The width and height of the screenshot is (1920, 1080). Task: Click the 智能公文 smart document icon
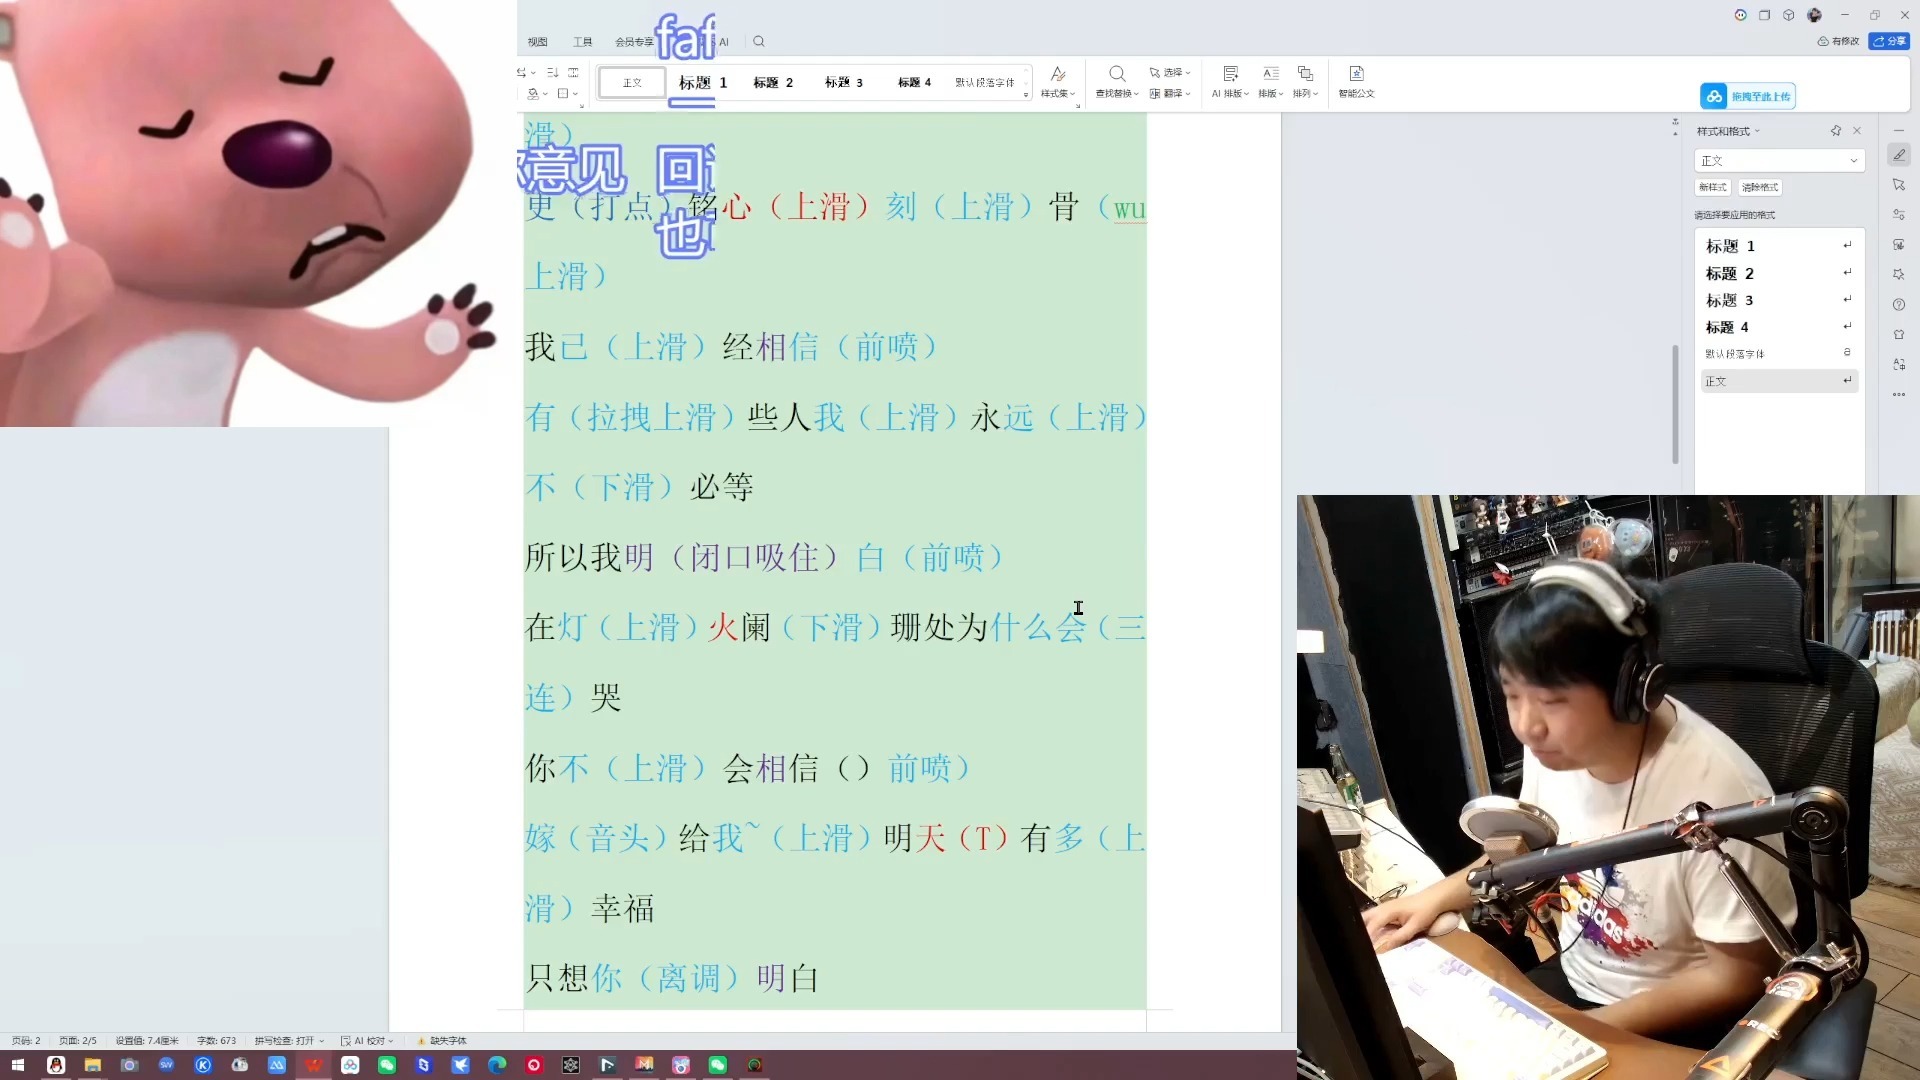(x=1356, y=81)
